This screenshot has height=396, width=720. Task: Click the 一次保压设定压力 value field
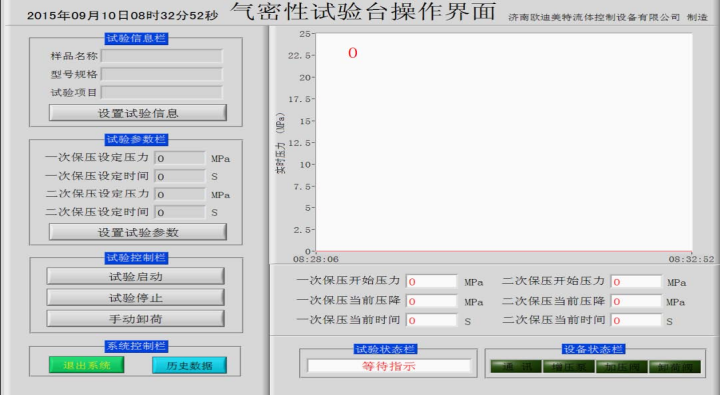(180, 158)
